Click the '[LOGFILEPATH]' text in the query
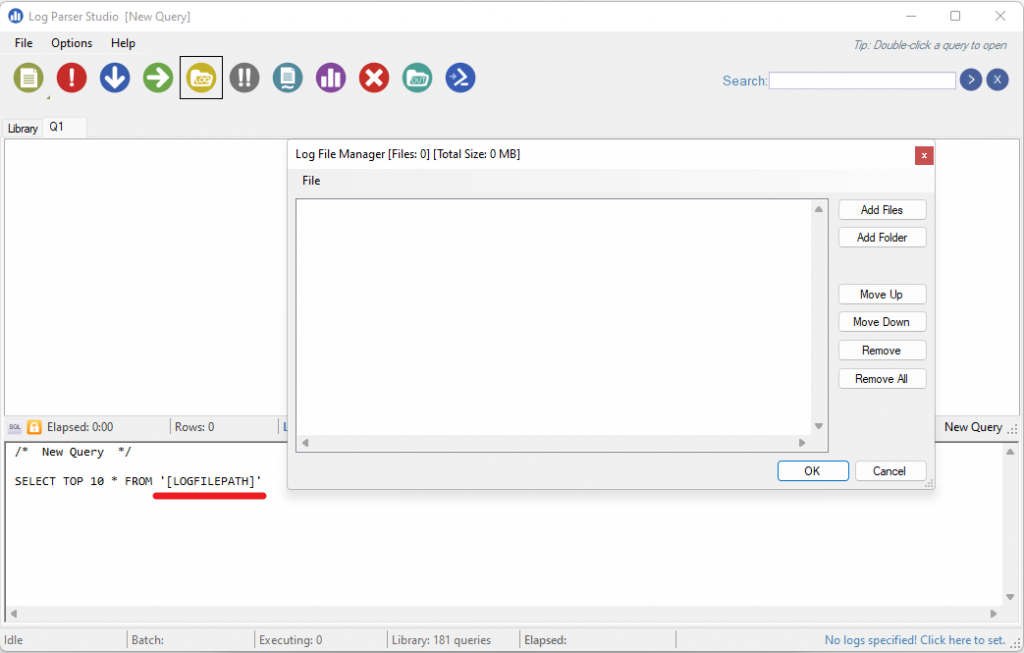The height and width of the screenshot is (653, 1024). tap(210, 481)
